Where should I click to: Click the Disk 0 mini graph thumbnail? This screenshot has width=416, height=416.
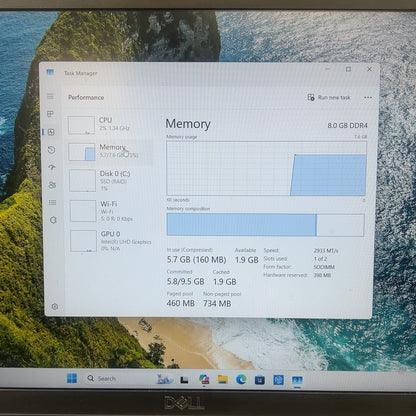[x=82, y=180]
